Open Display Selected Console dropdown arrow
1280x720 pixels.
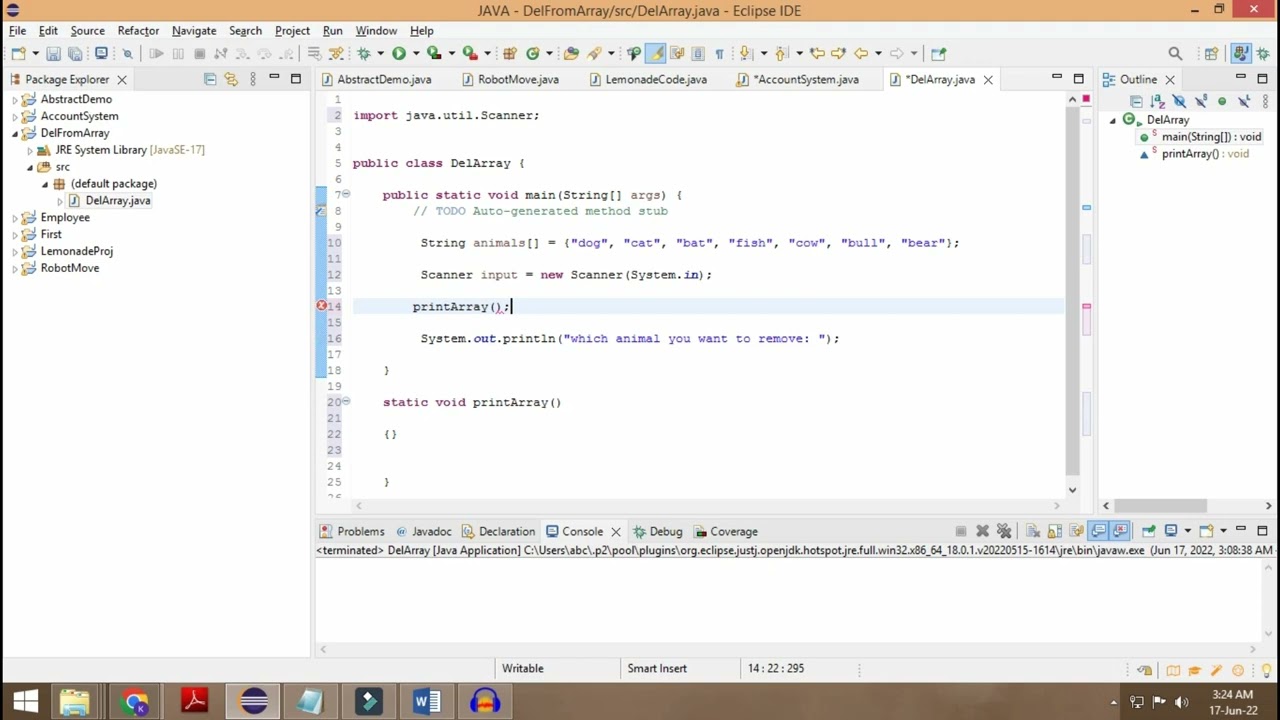pyautogui.click(x=1187, y=531)
